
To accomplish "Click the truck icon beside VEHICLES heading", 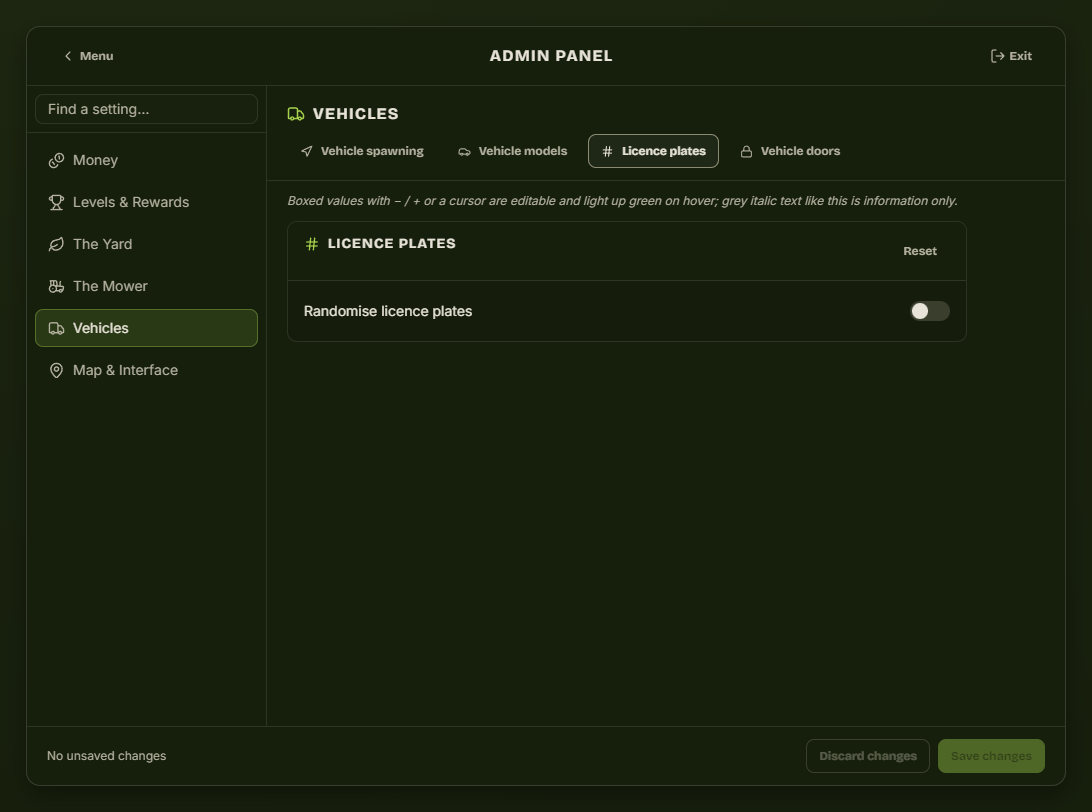I will pos(296,114).
